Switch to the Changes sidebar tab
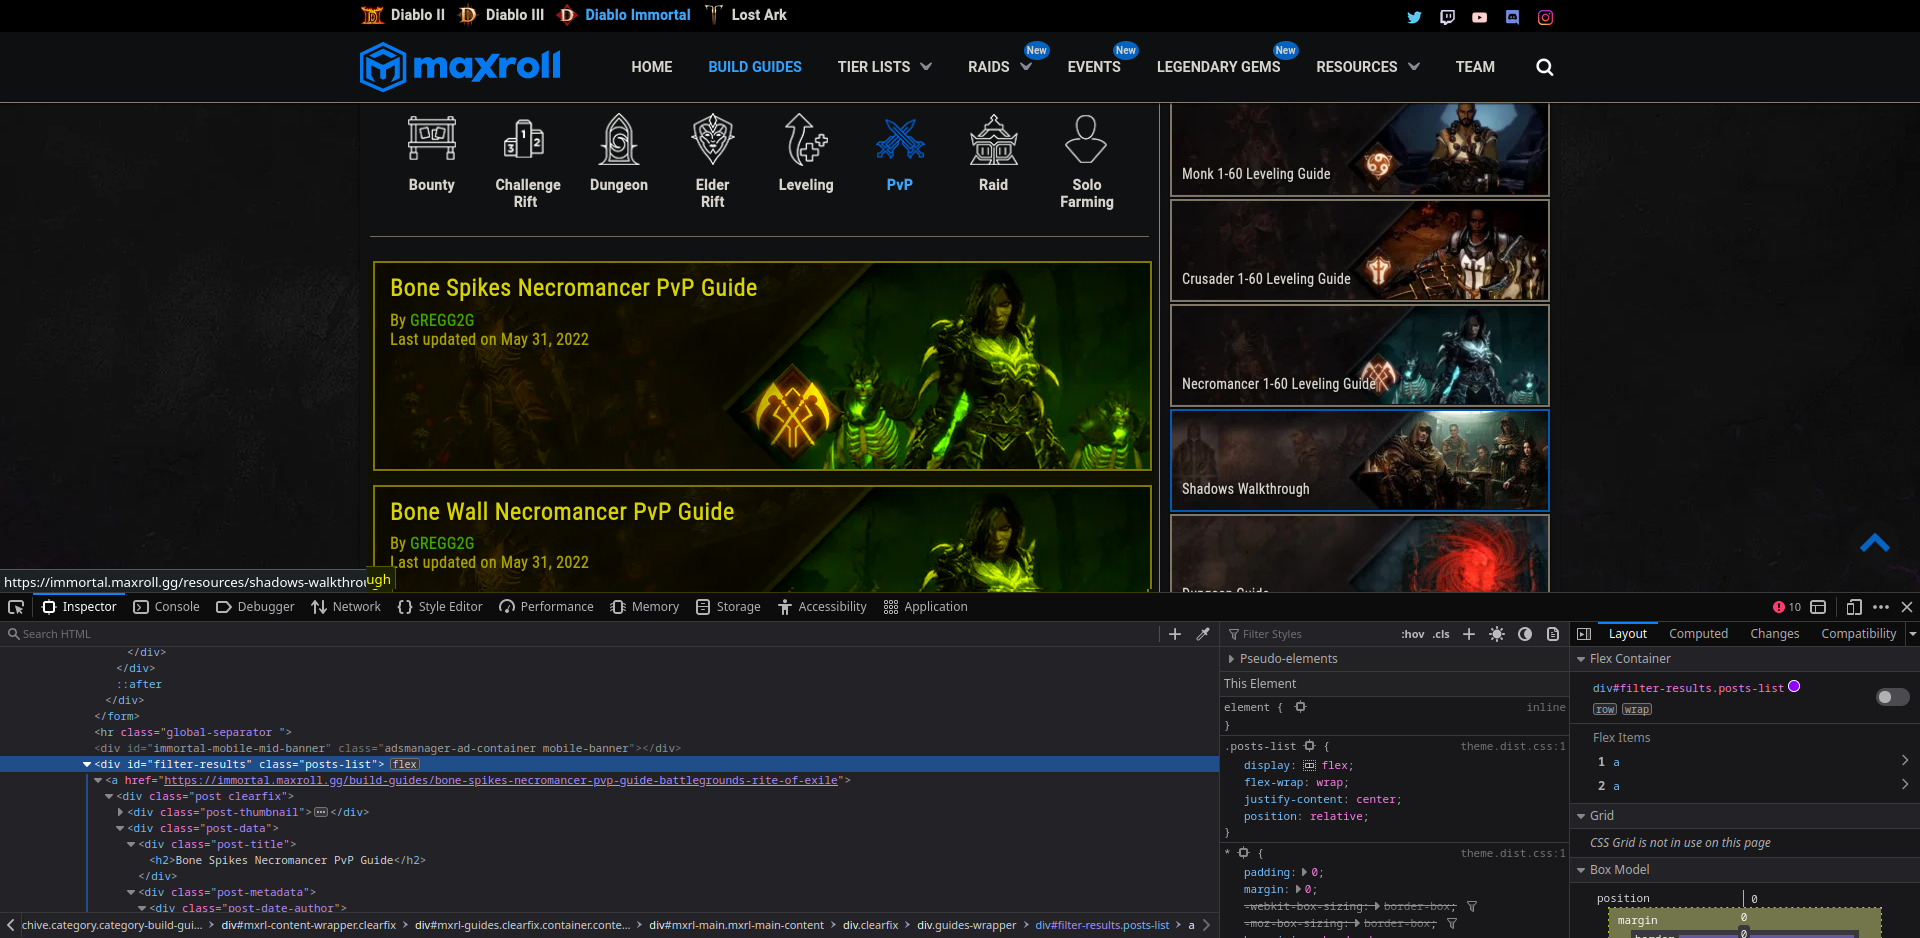The image size is (1920, 938). coord(1774,634)
